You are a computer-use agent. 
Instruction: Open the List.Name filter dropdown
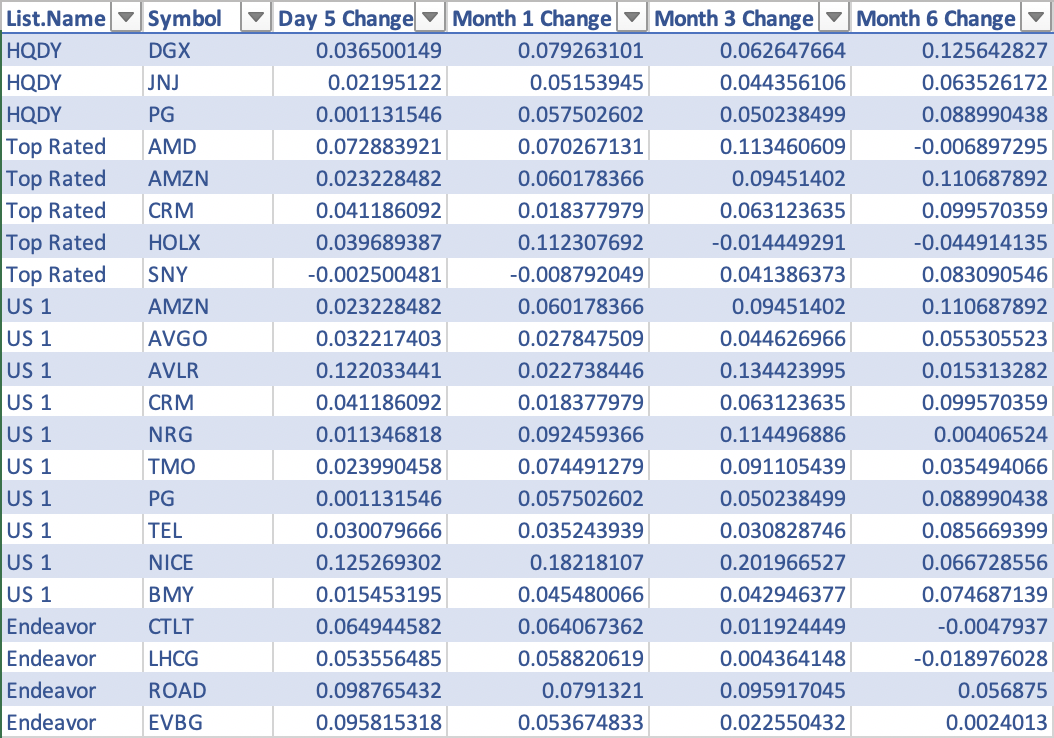coord(126,18)
